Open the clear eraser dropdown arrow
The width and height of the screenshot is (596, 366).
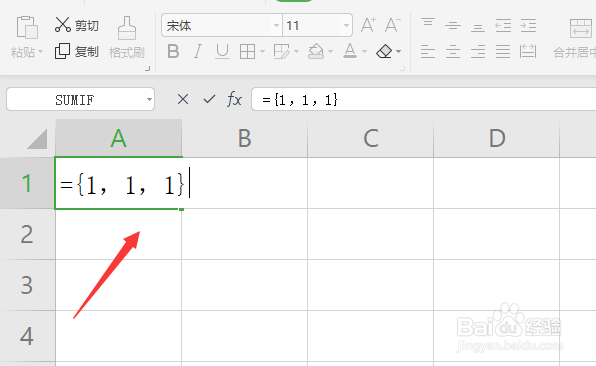click(x=398, y=51)
